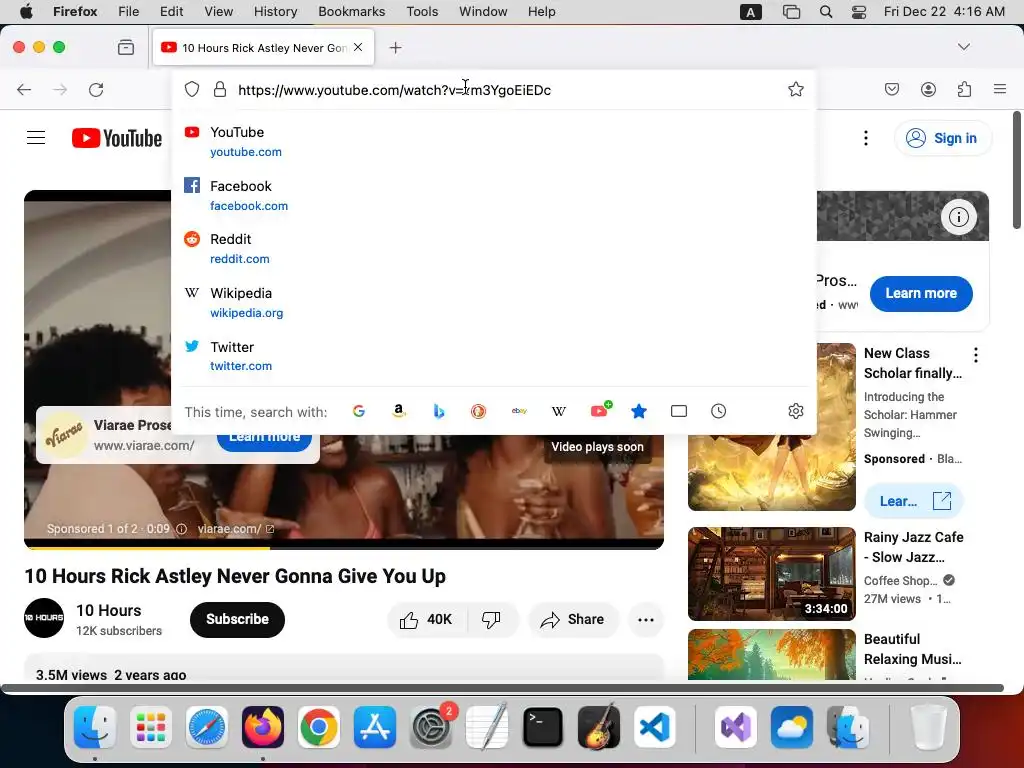The image size is (1024, 768).
Task: Choose Reddit suggestion in dropdown
Action: 494,249
